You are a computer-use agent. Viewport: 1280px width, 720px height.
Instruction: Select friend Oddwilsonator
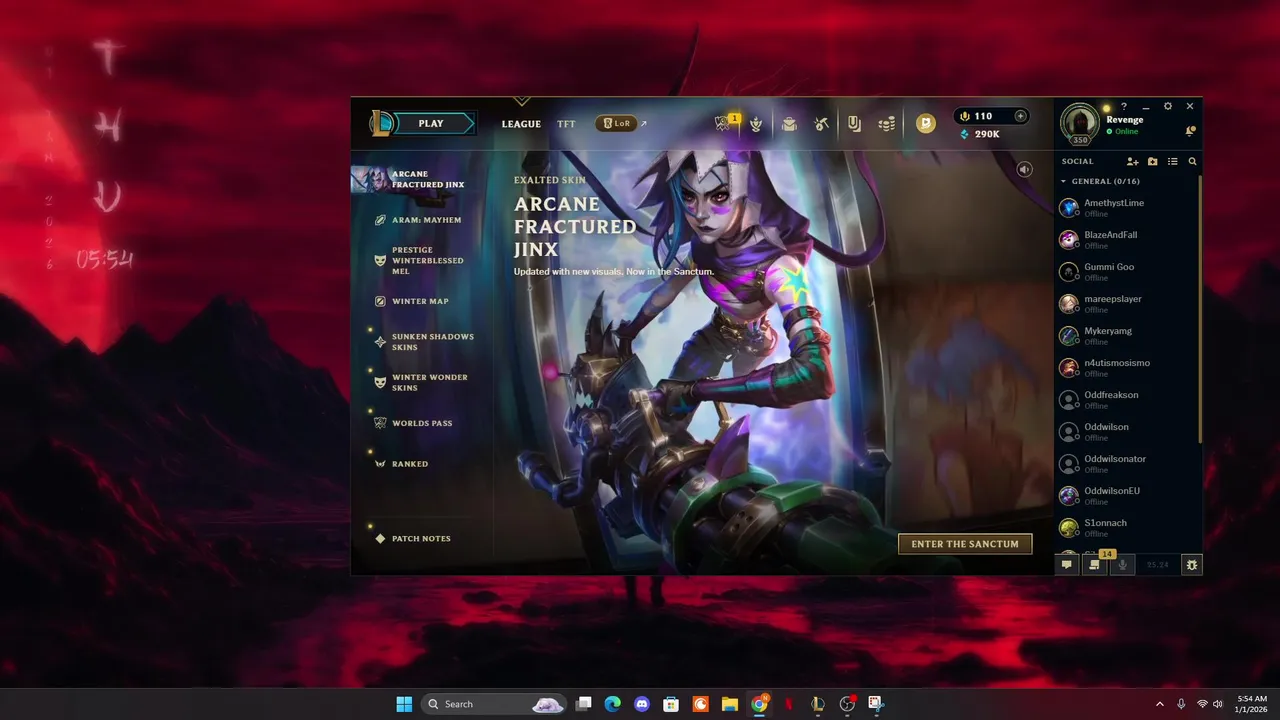[x=1127, y=463]
